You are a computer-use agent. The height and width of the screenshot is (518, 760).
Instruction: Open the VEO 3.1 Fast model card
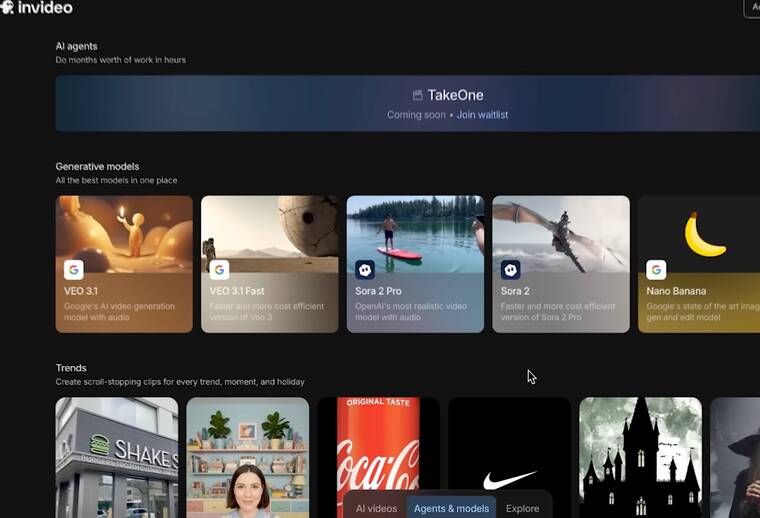tap(269, 264)
